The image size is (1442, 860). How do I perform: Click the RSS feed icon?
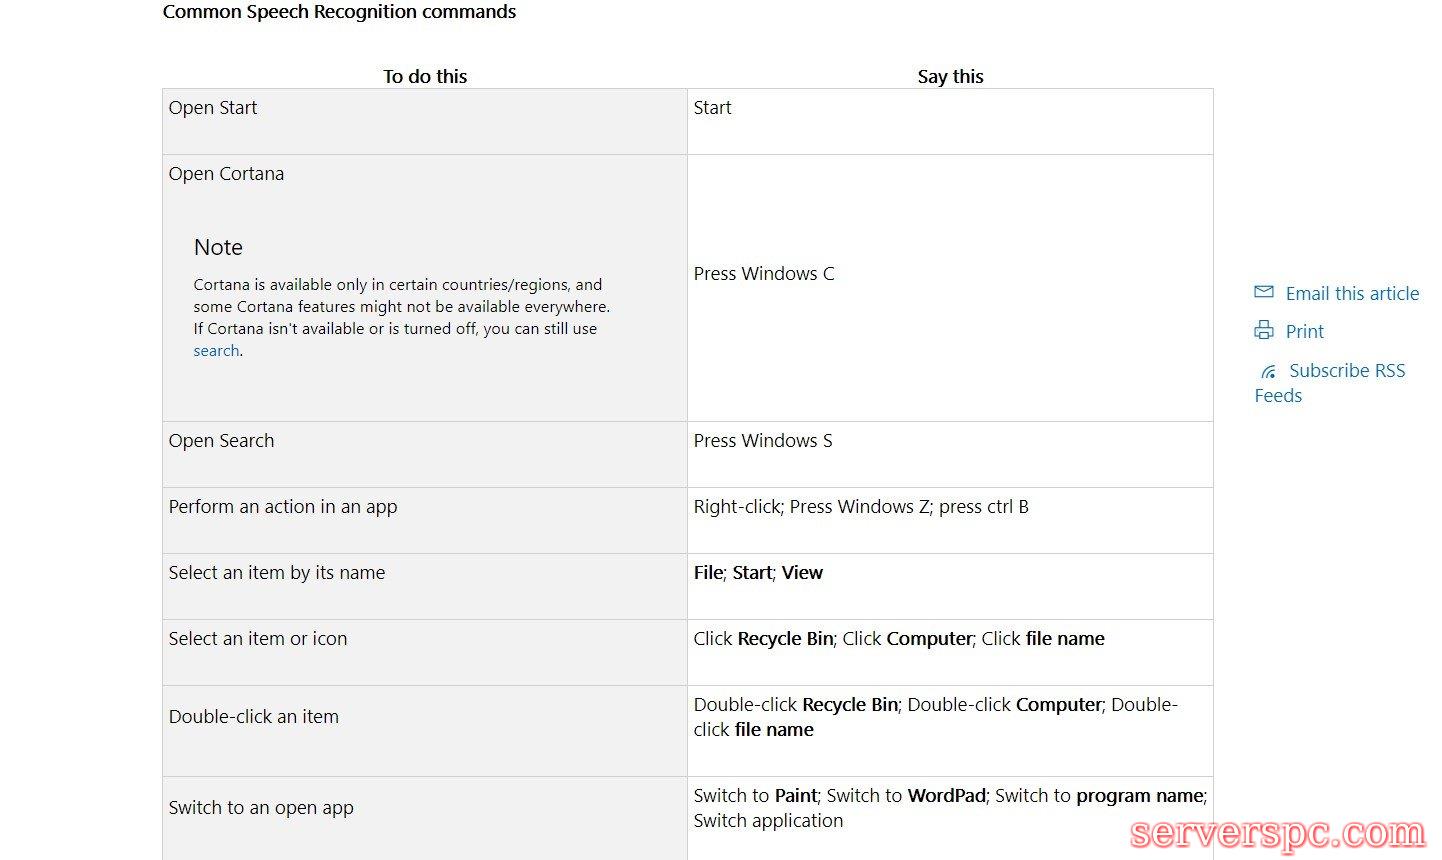tap(1268, 371)
